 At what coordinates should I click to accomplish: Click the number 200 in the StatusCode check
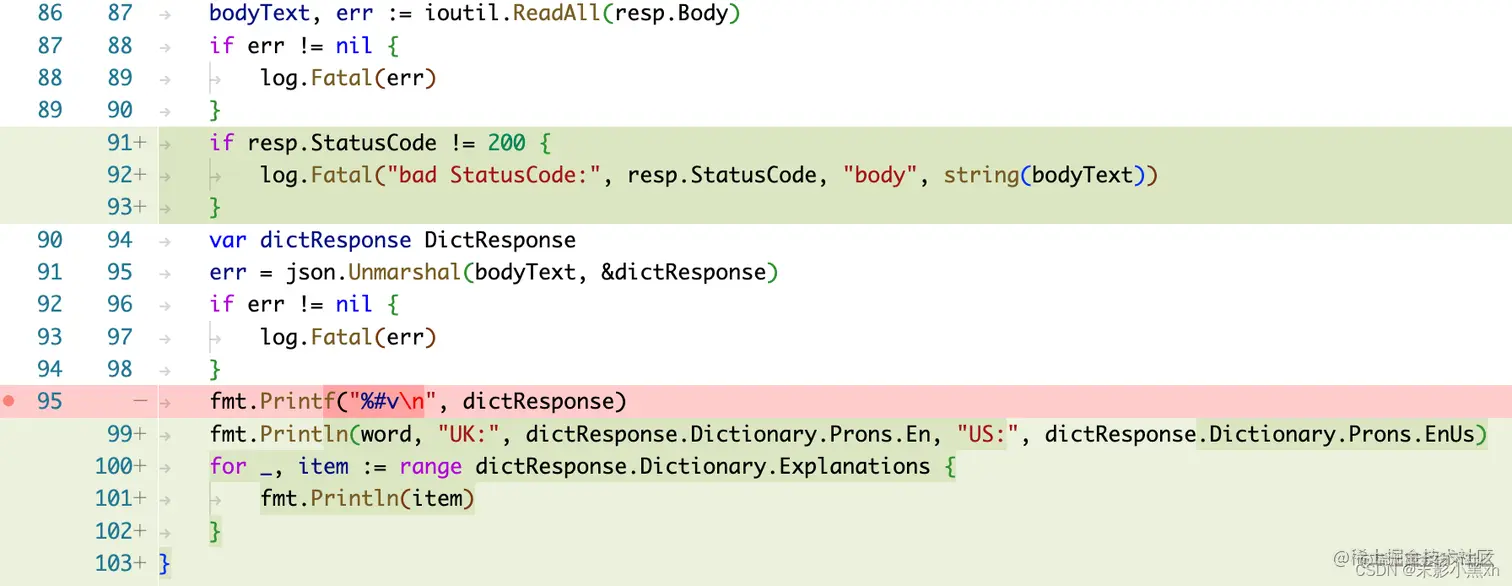[507, 143]
